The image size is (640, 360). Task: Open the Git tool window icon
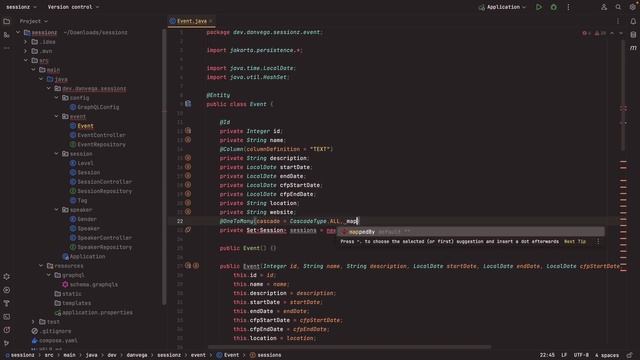click(7, 343)
